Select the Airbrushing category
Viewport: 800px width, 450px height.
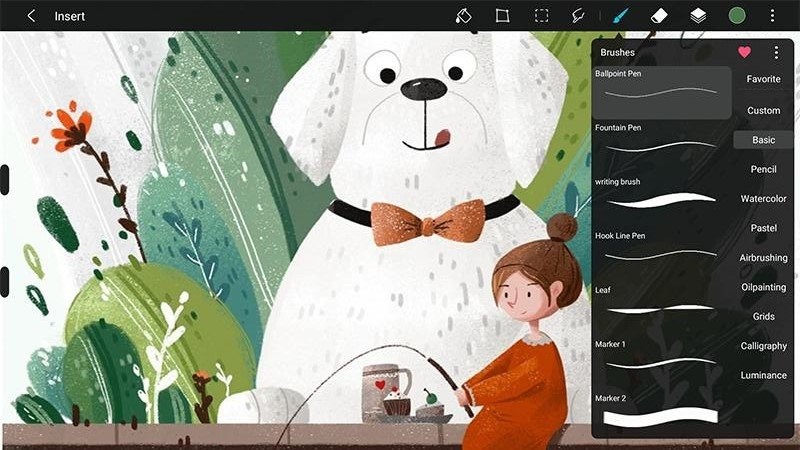pyautogui.click(x=763, y=258)
